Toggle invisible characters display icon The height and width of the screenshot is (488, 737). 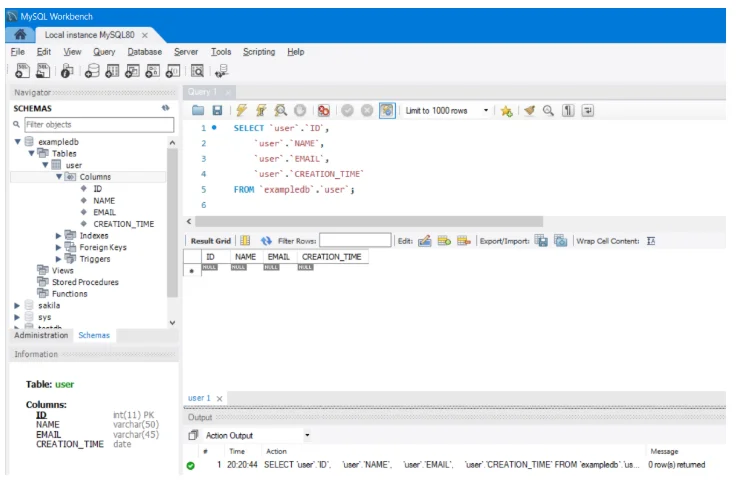568,110
